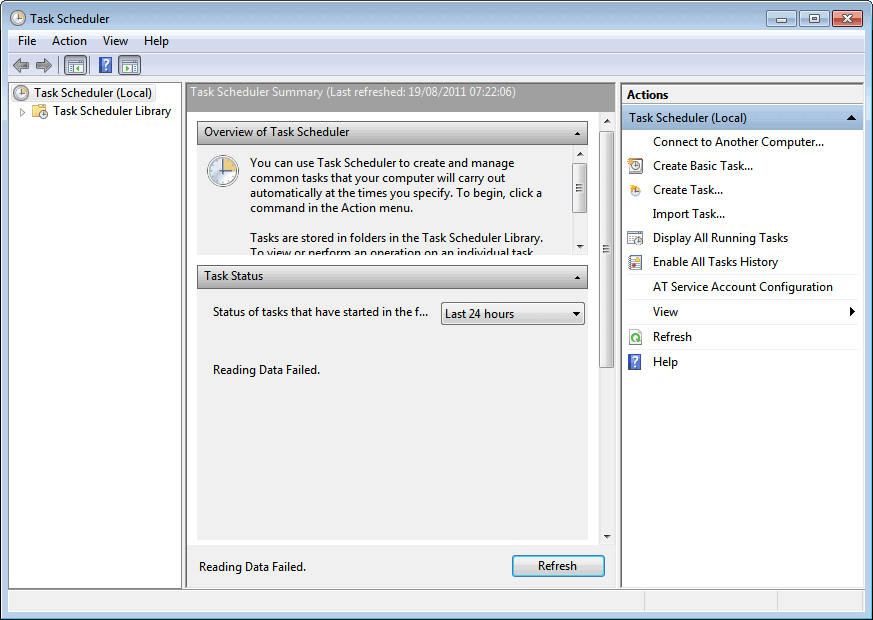Click the Enable All Tasks History icon
873x620 pixels.
click(635, 262)
